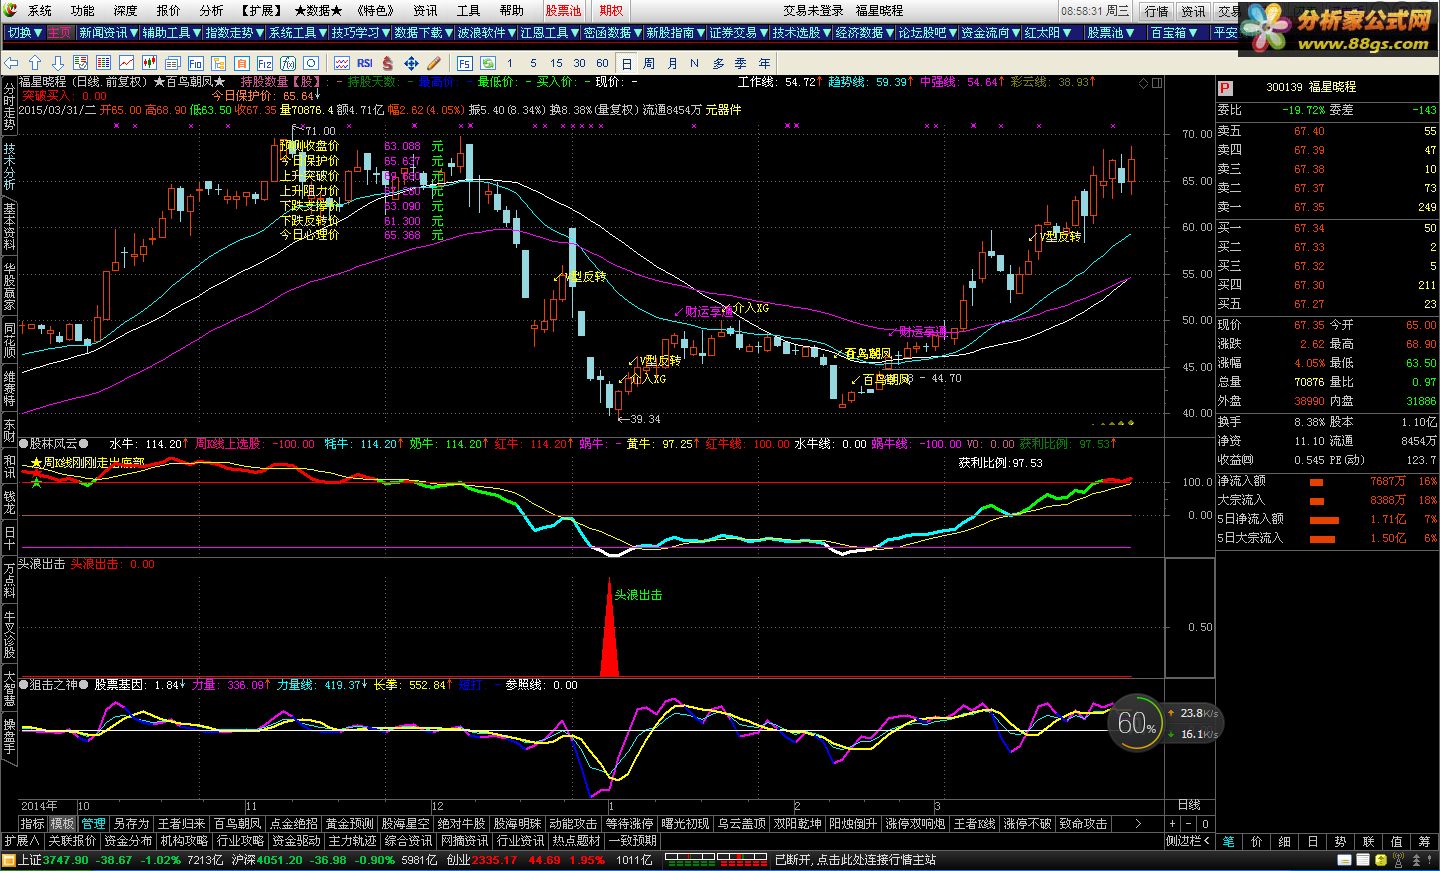Switch to the 百鸟朝凤 indicator tab
The image size is (1440, 871).
point(237,824)
